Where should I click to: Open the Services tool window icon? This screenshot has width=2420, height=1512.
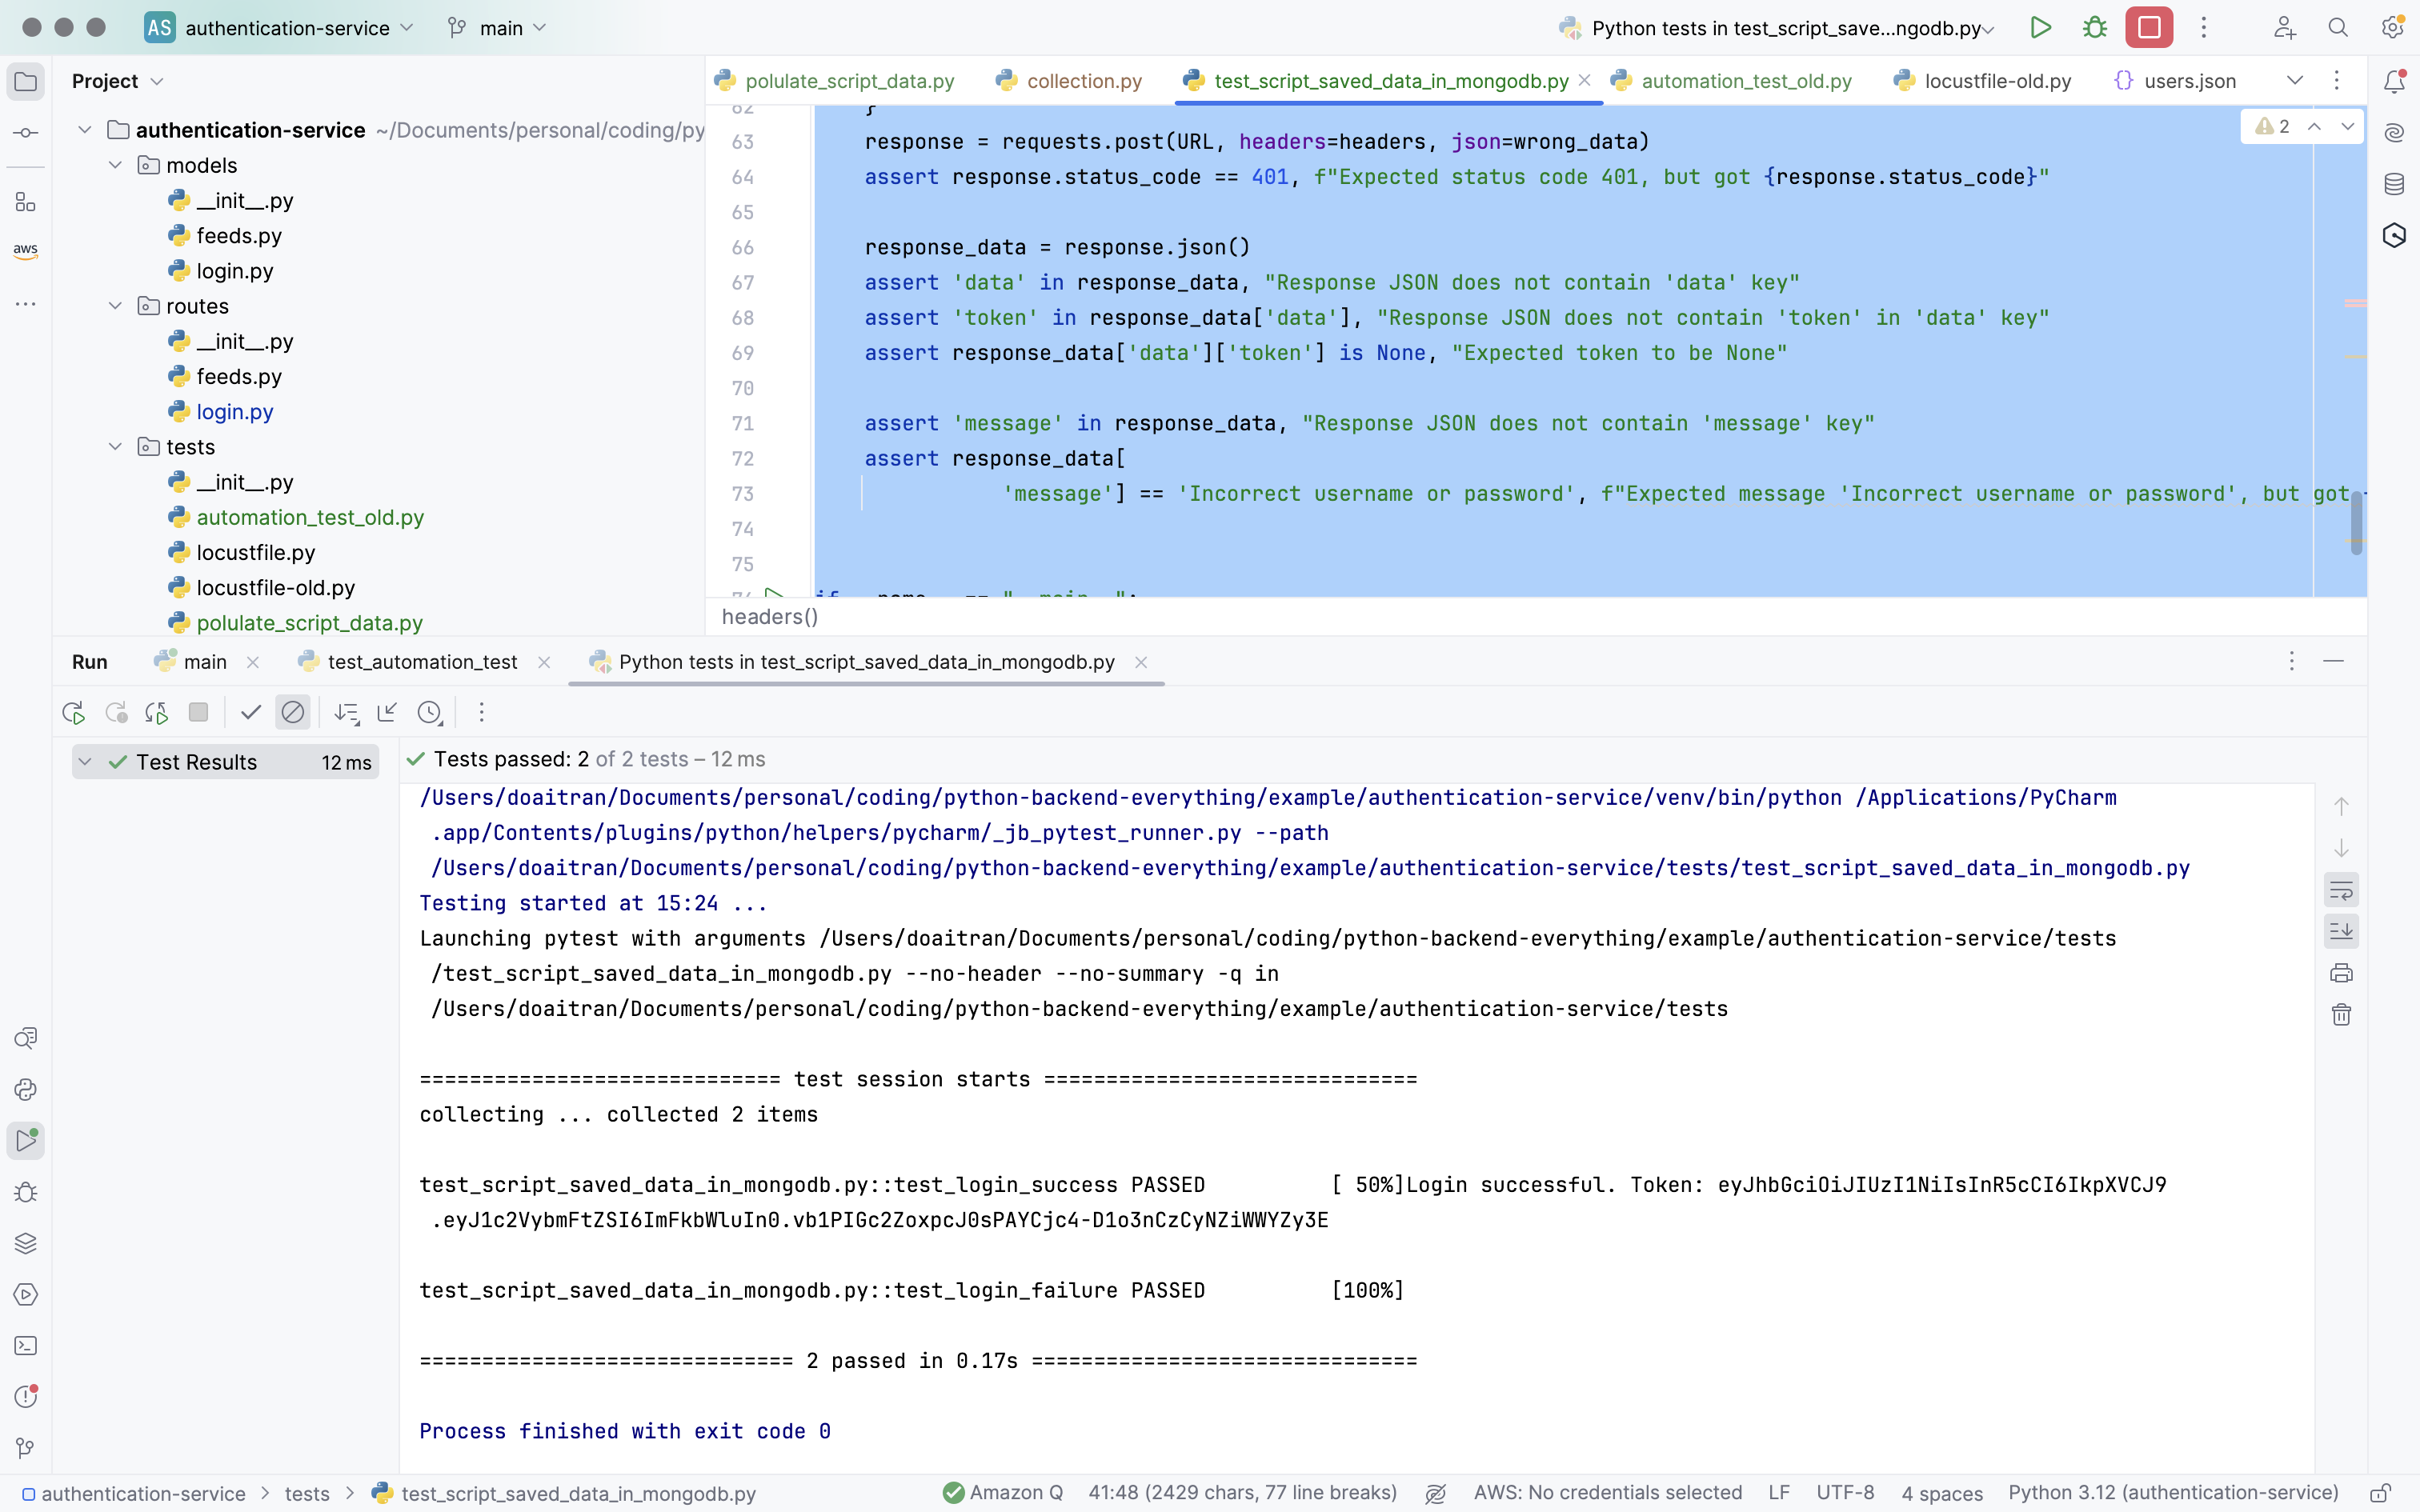[x=26, y=1295]
